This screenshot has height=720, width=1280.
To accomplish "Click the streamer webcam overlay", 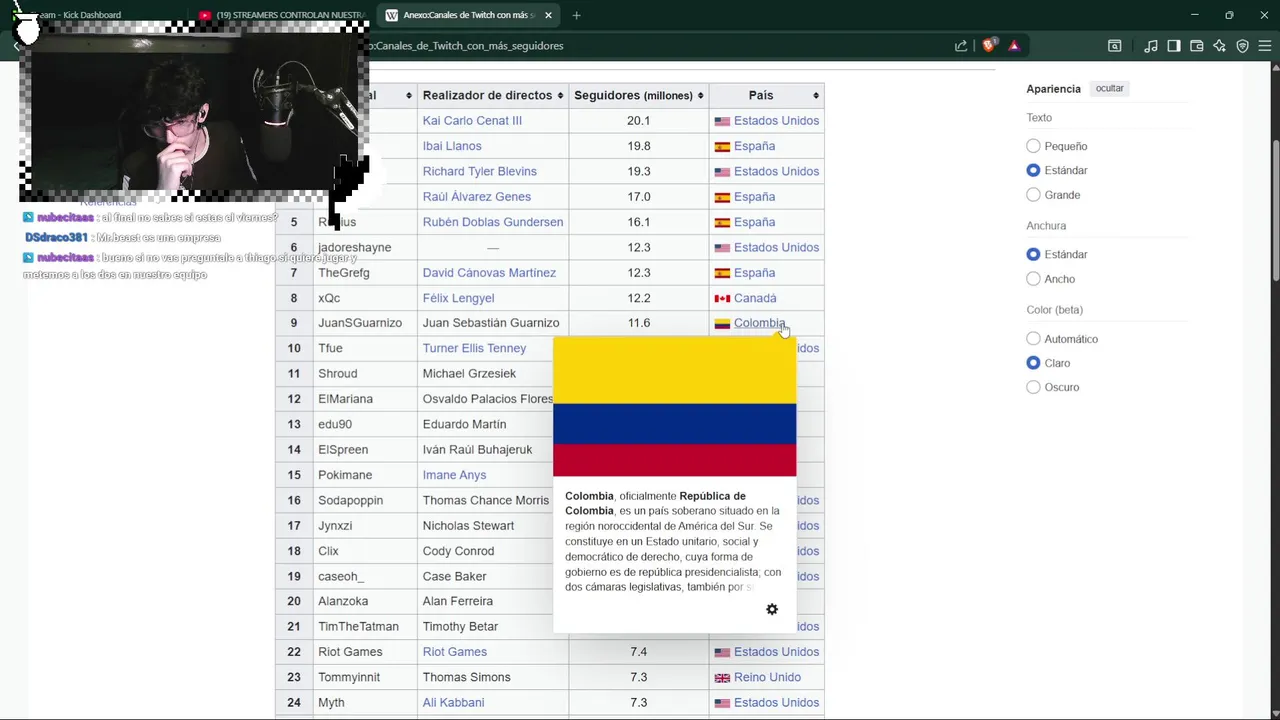I will 195,112.
